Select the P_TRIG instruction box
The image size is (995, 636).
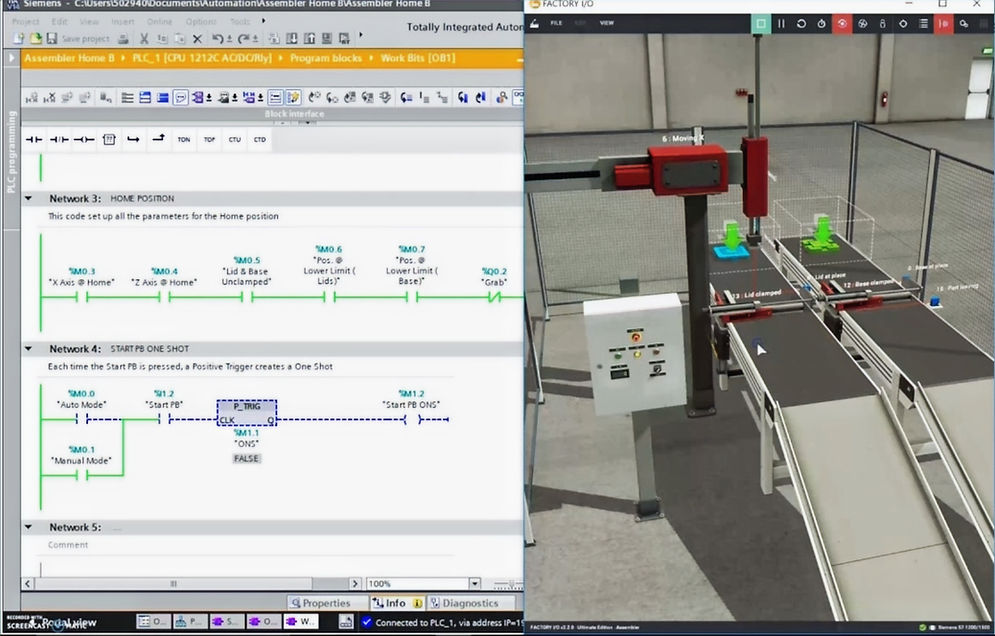point(247,413)
